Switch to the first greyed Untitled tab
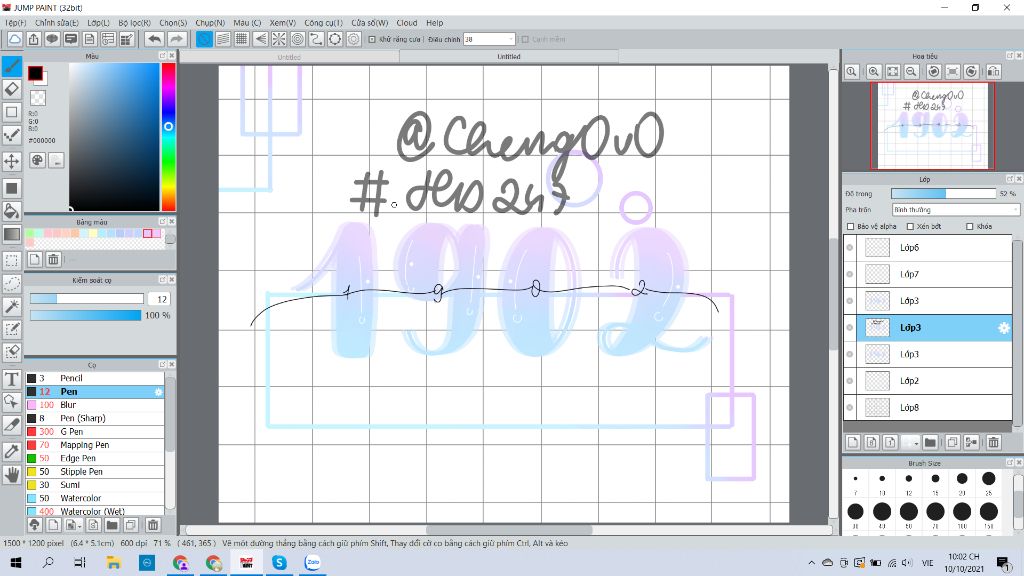The image size is (1024, 576). click(x=289, y=57)
